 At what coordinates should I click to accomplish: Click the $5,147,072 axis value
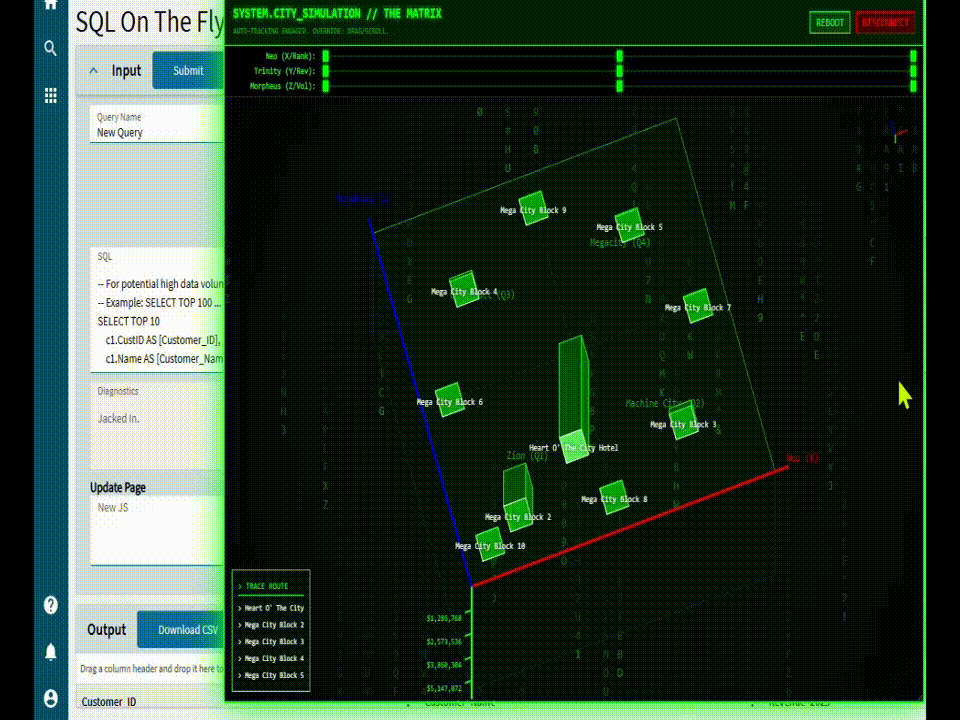pos(444,688)
